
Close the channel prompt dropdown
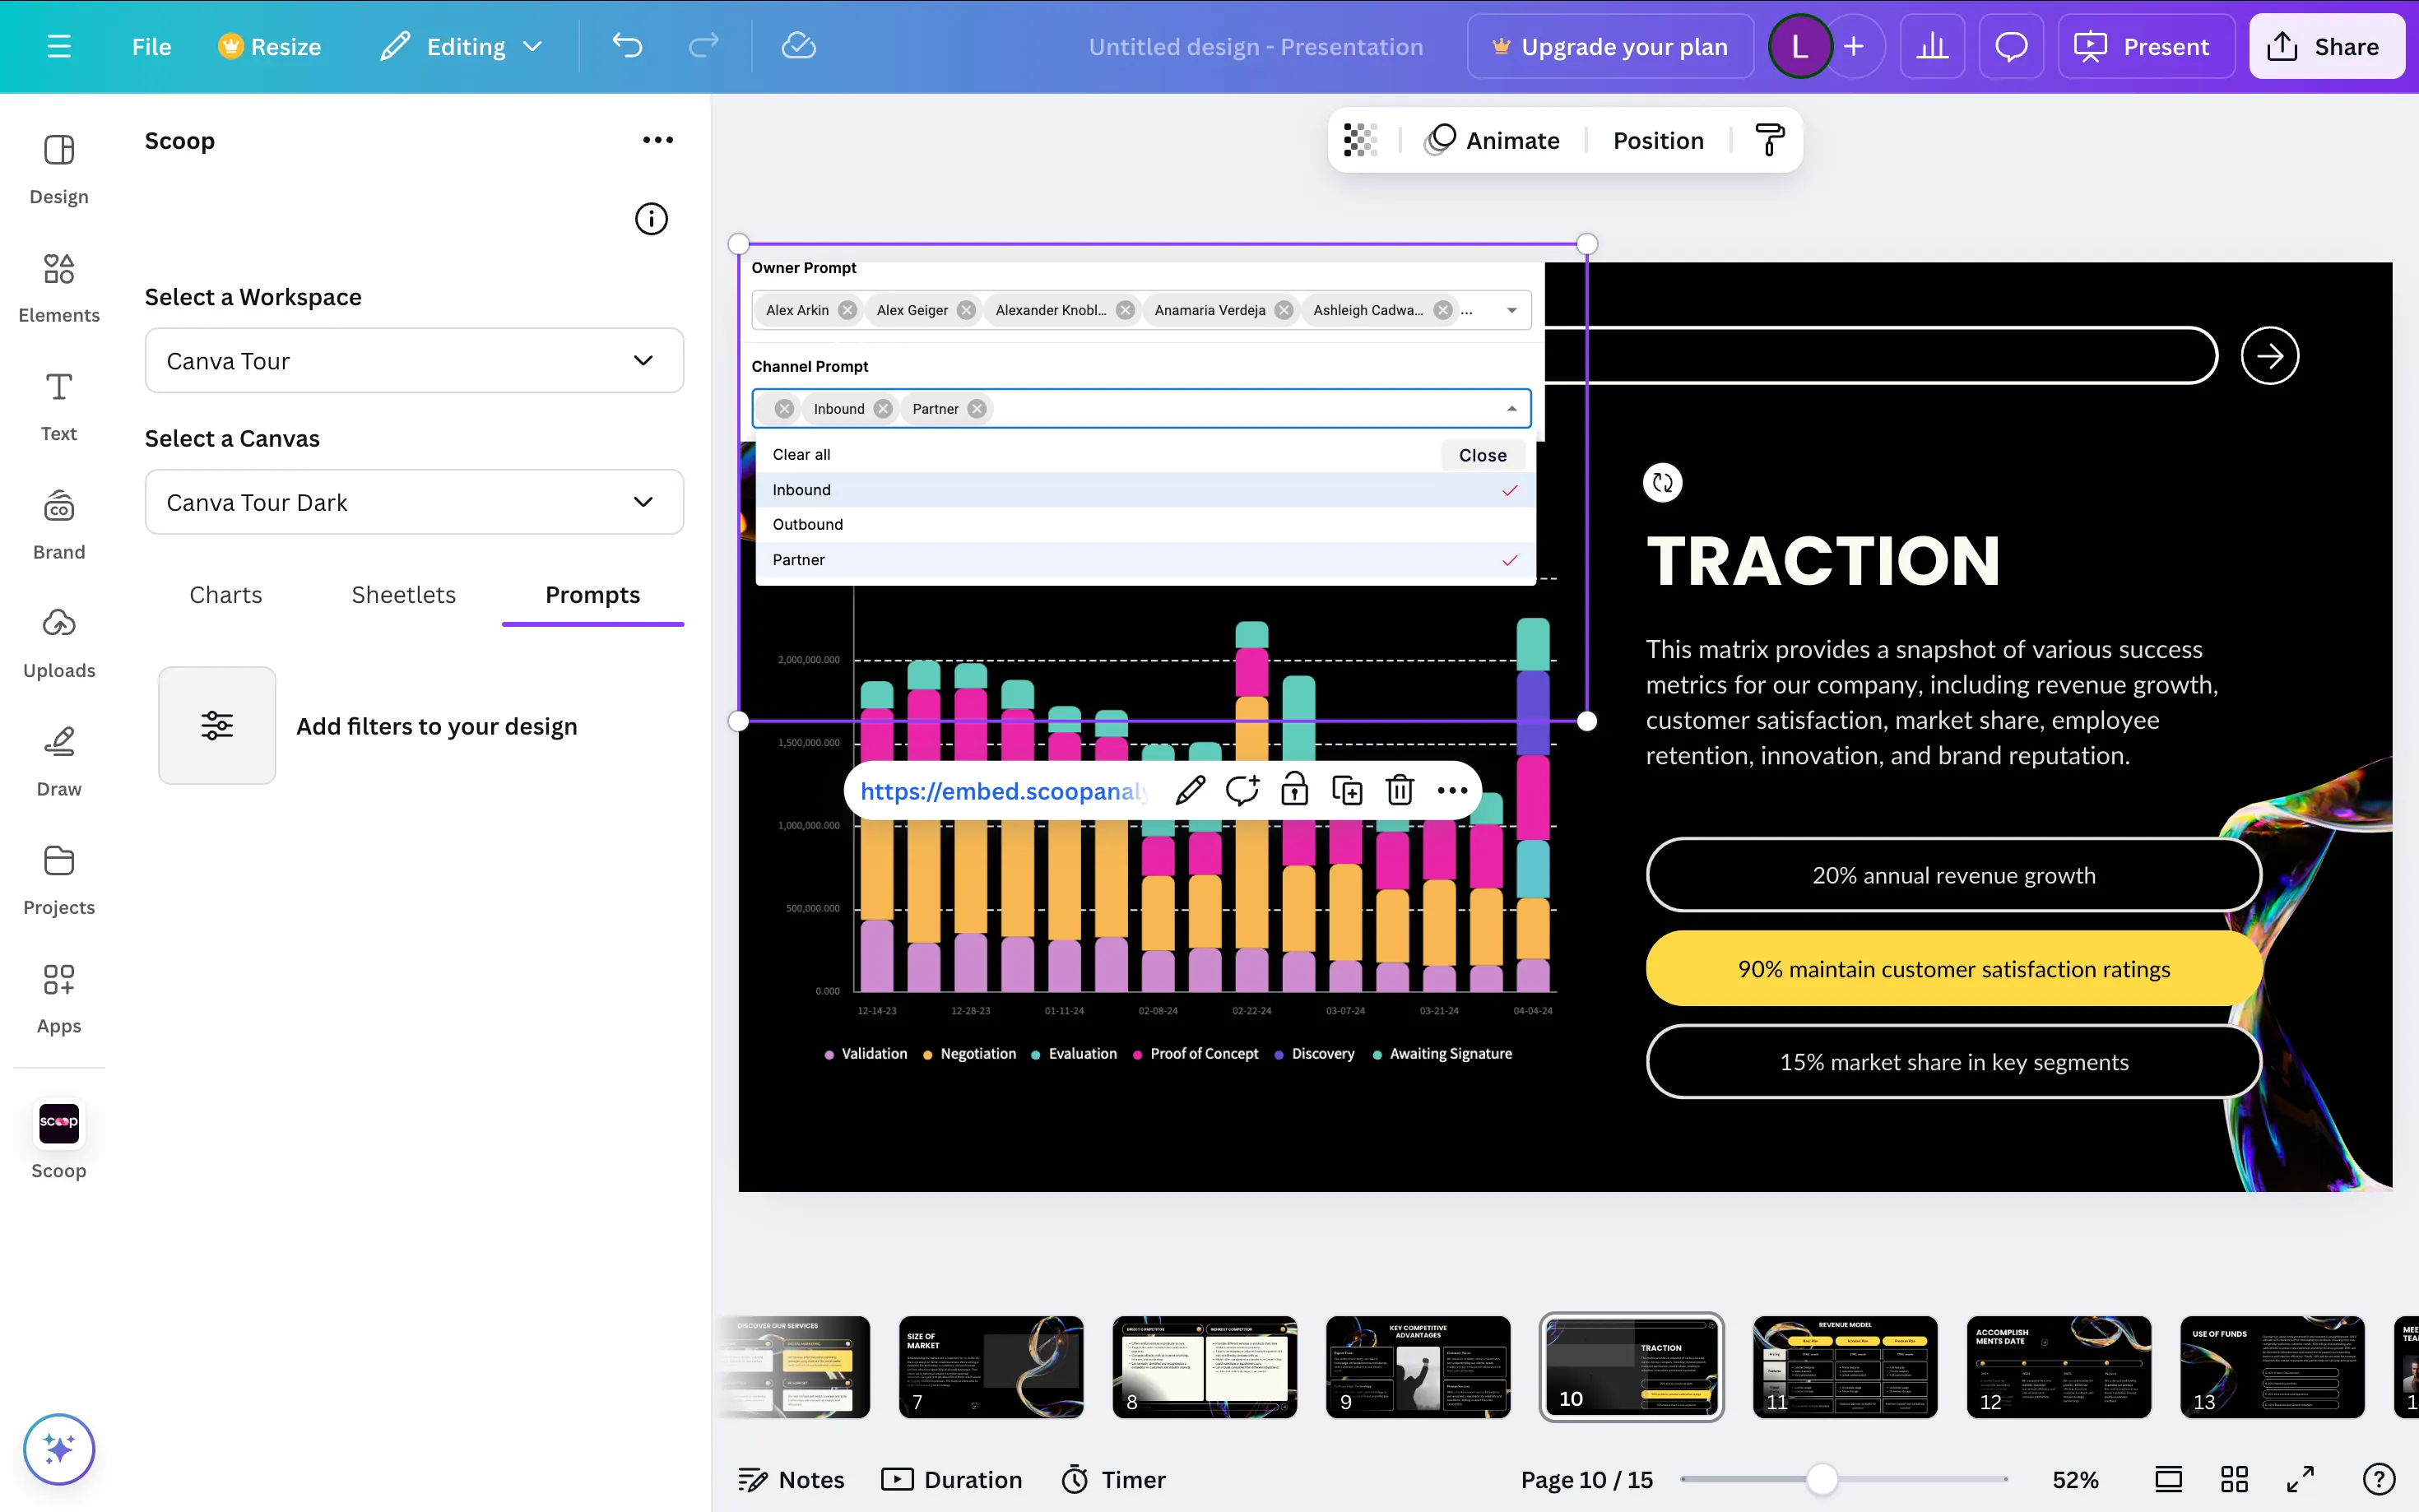point(1482,455)
